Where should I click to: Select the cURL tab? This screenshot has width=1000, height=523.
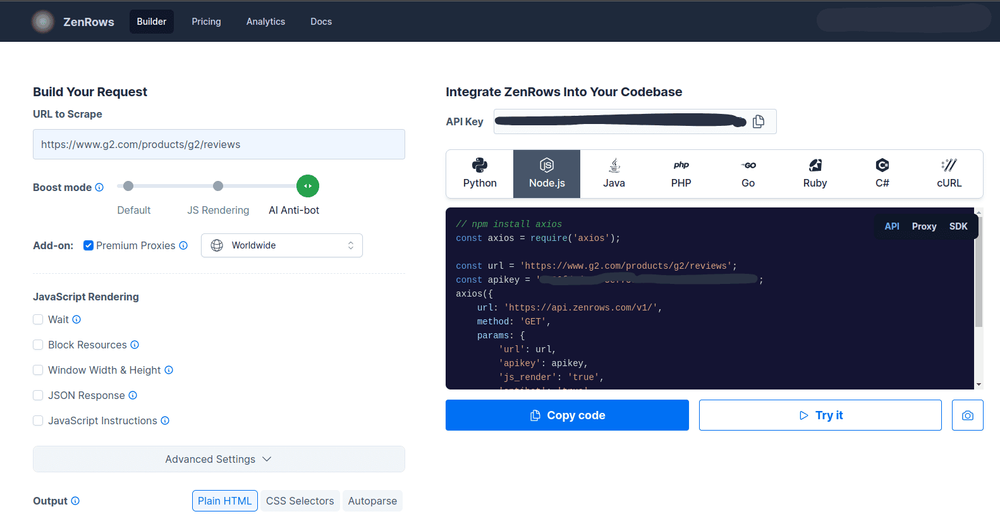pyautogui.click(x=949, y=174)
